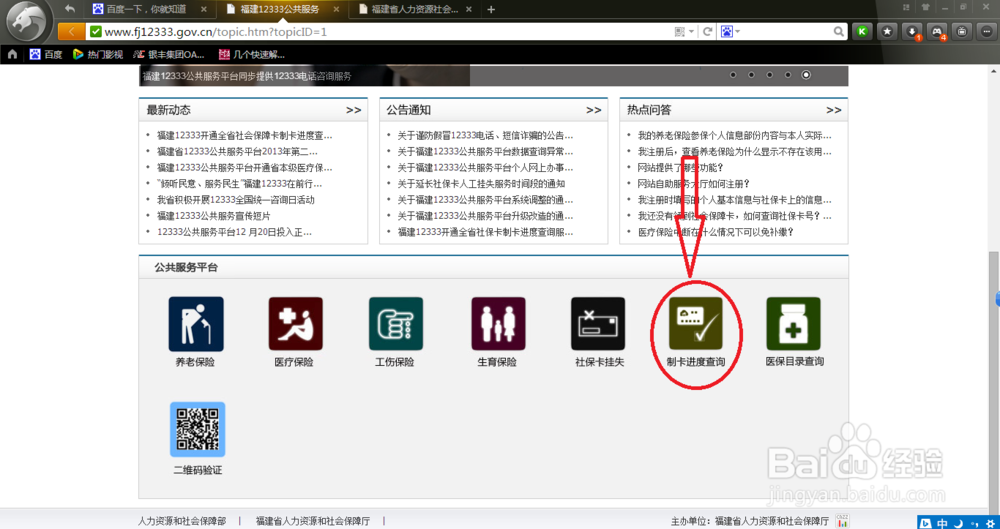Open the 生育保险 service icon
The height and width of the screenshot is (529, 1000).
point(498,324)
